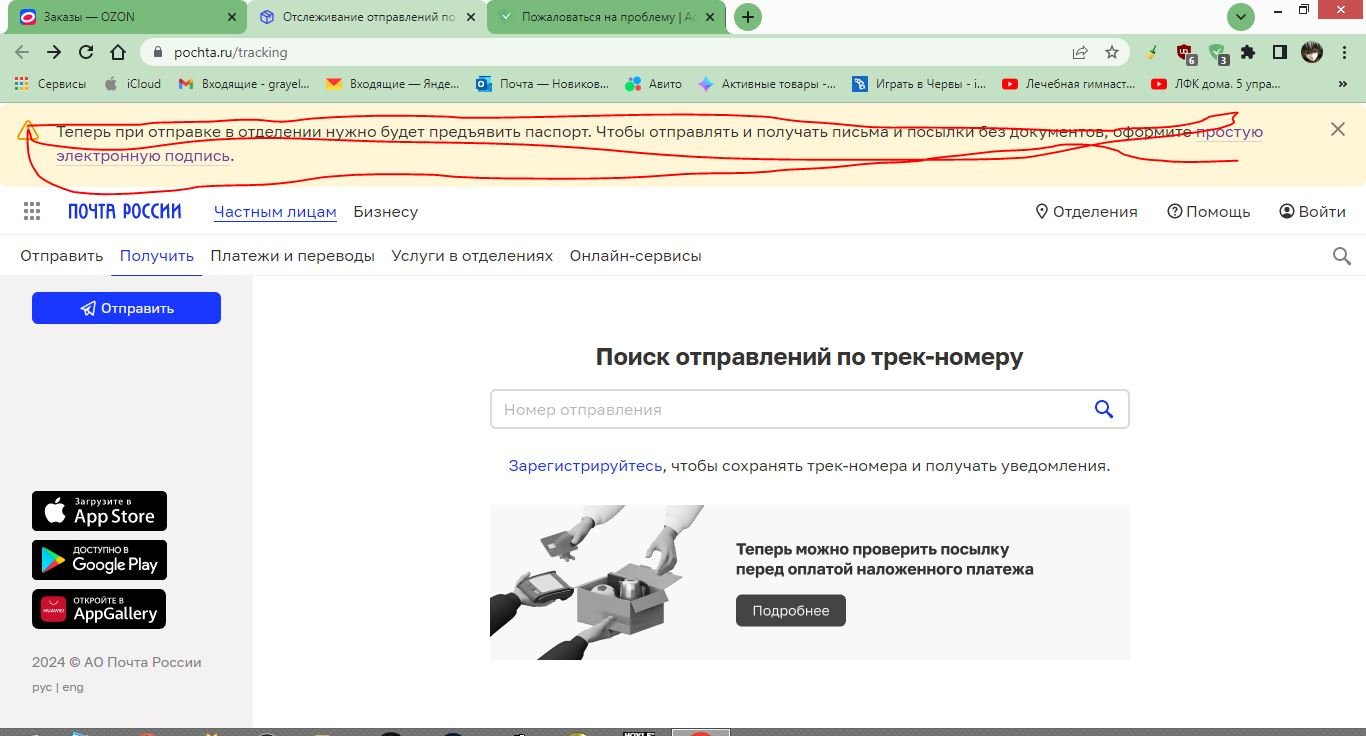Image resolution: width=1366 pixels, height=736 pixels.
Task: Click the Авито bookmark icon
Action: (634, 84)
